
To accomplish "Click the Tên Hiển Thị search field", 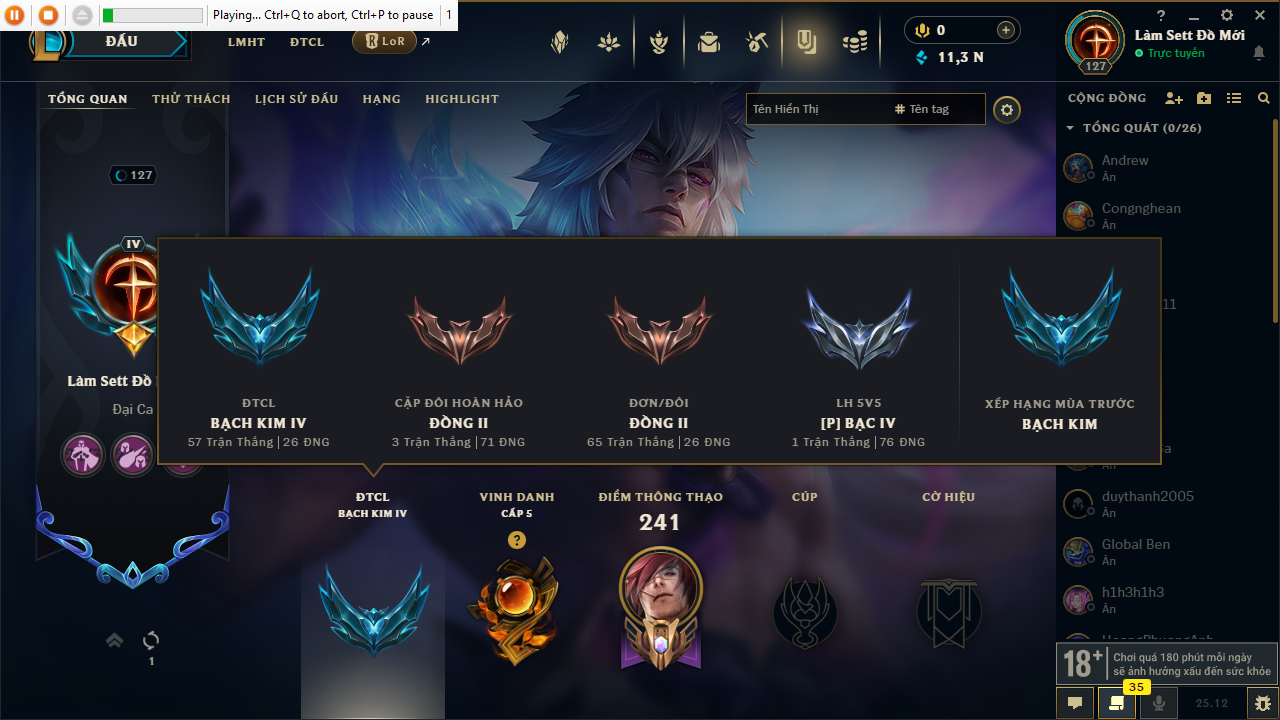I will [817, 109].
